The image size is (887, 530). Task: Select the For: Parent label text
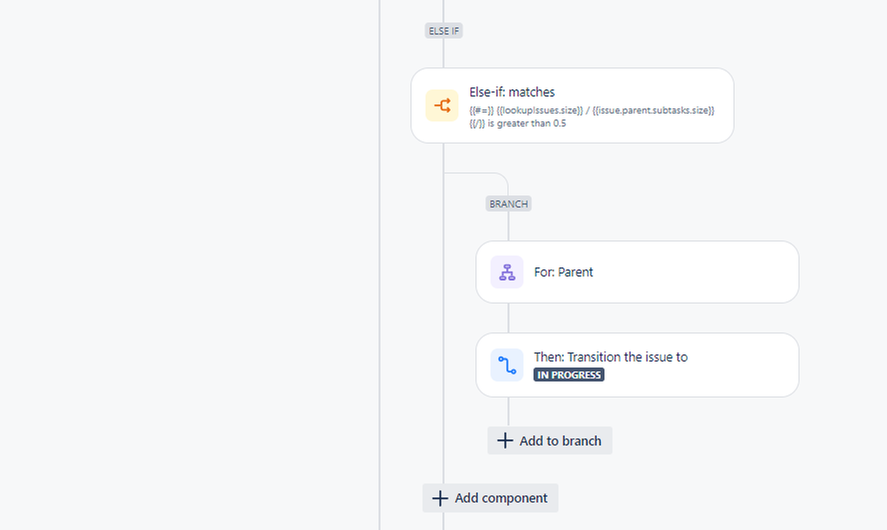tap(563, 272)
